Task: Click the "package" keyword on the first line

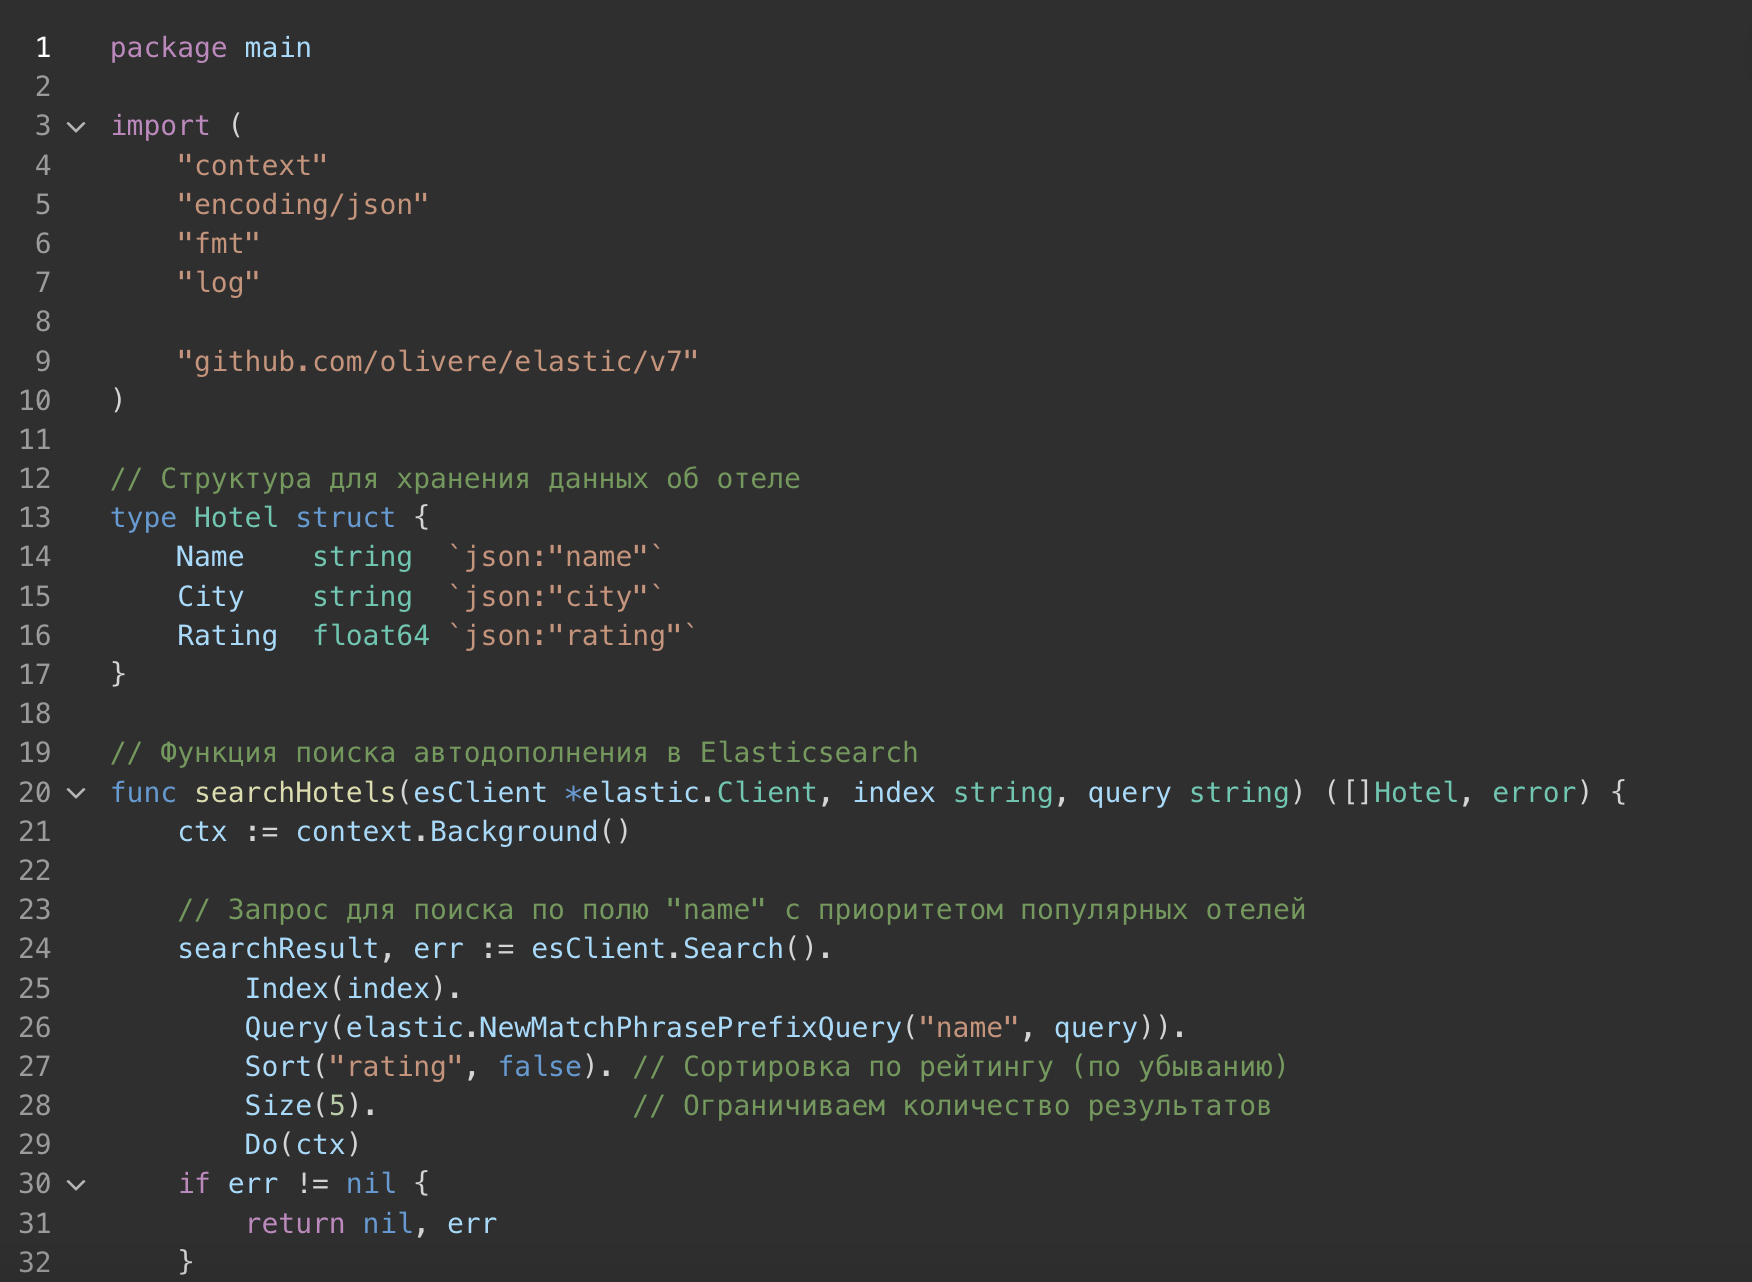Action: coord(168,48)
